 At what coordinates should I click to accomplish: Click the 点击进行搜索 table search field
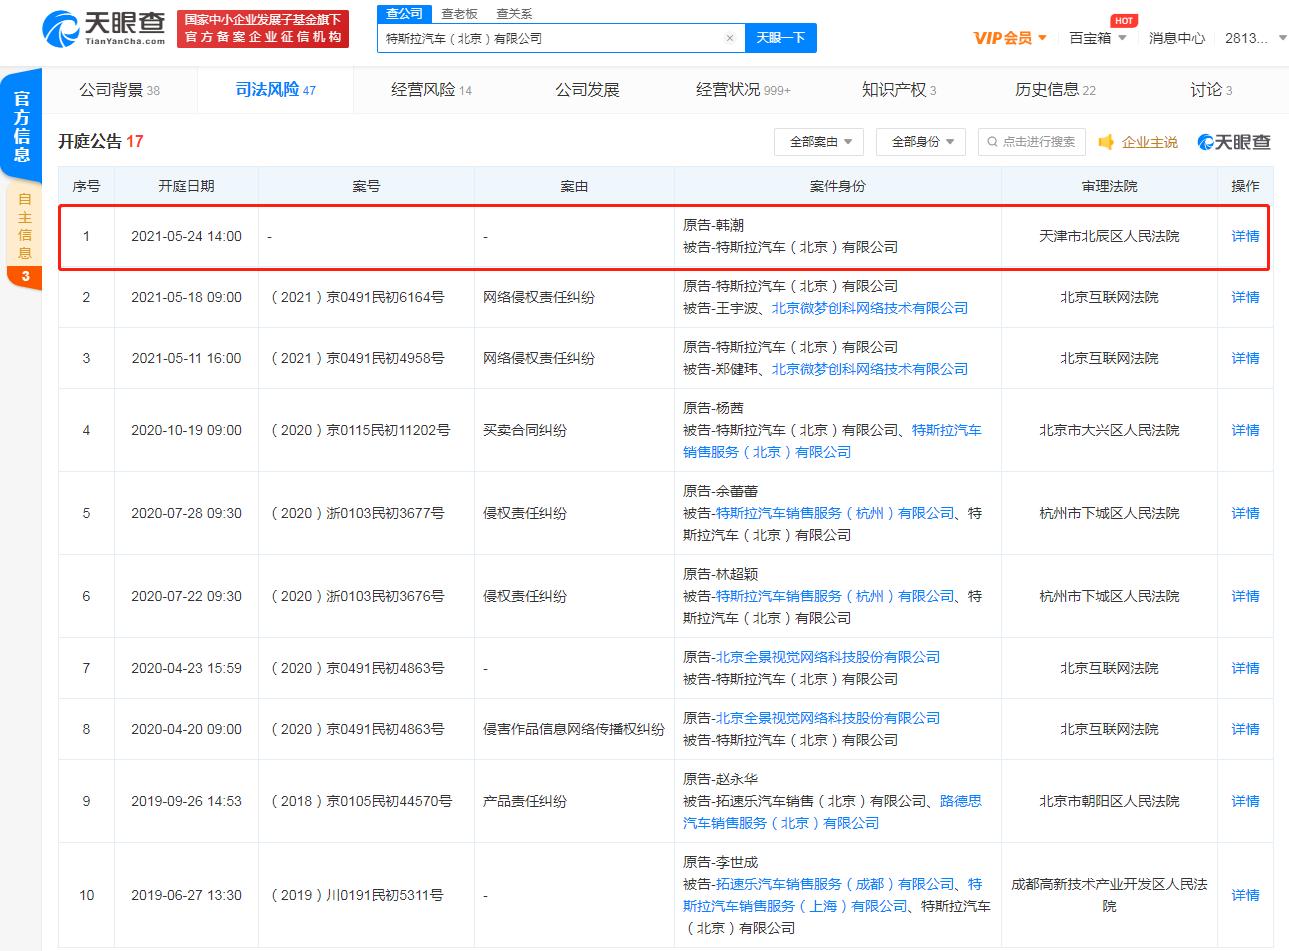tap(1031, 142)
